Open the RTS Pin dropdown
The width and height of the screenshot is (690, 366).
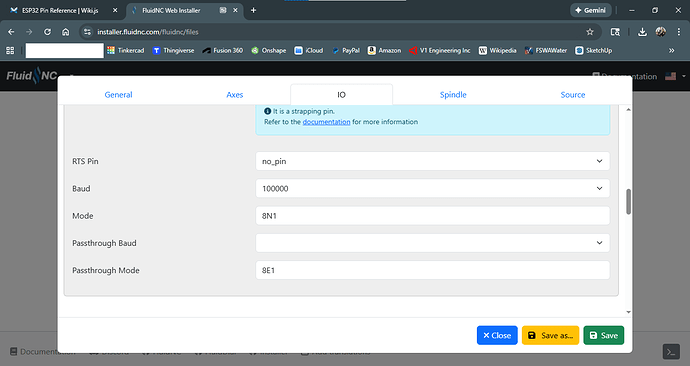coord(433,161)
